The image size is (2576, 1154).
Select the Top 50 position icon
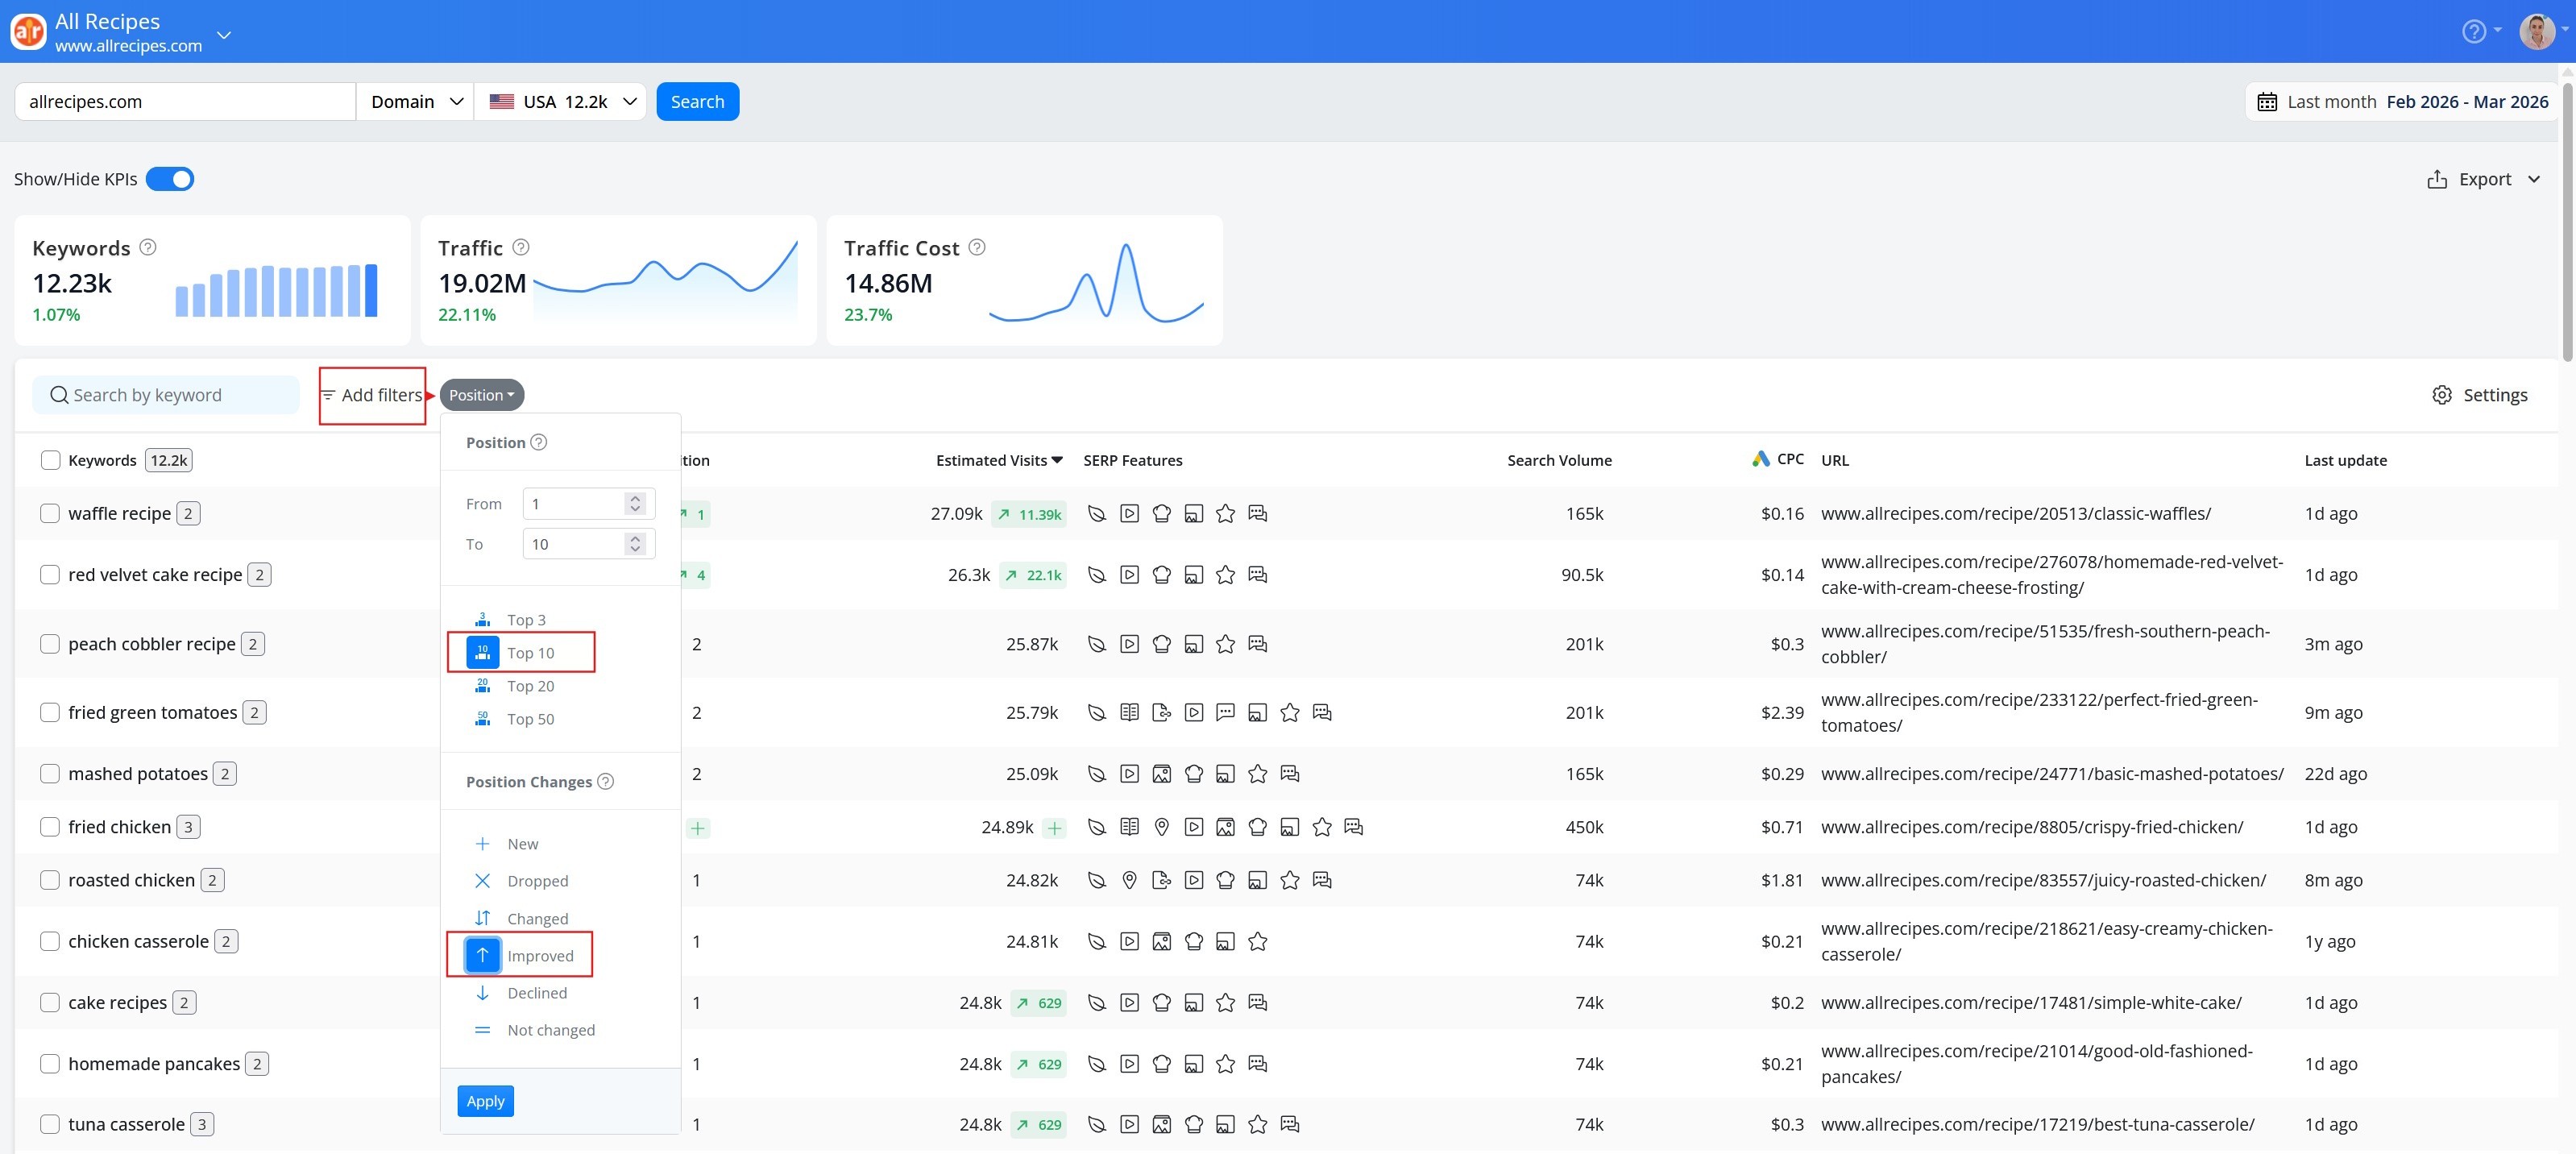point(483,718)
